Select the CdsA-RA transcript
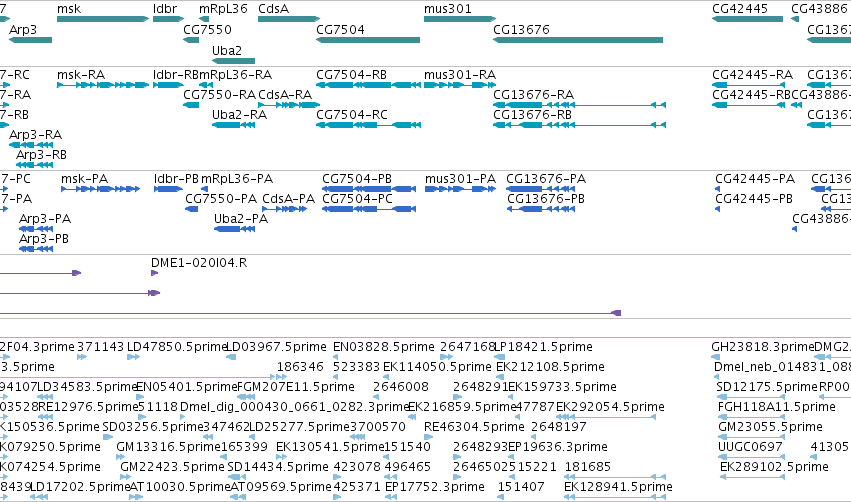This screenshot has width=851, height=502. (x=289, y=105)
